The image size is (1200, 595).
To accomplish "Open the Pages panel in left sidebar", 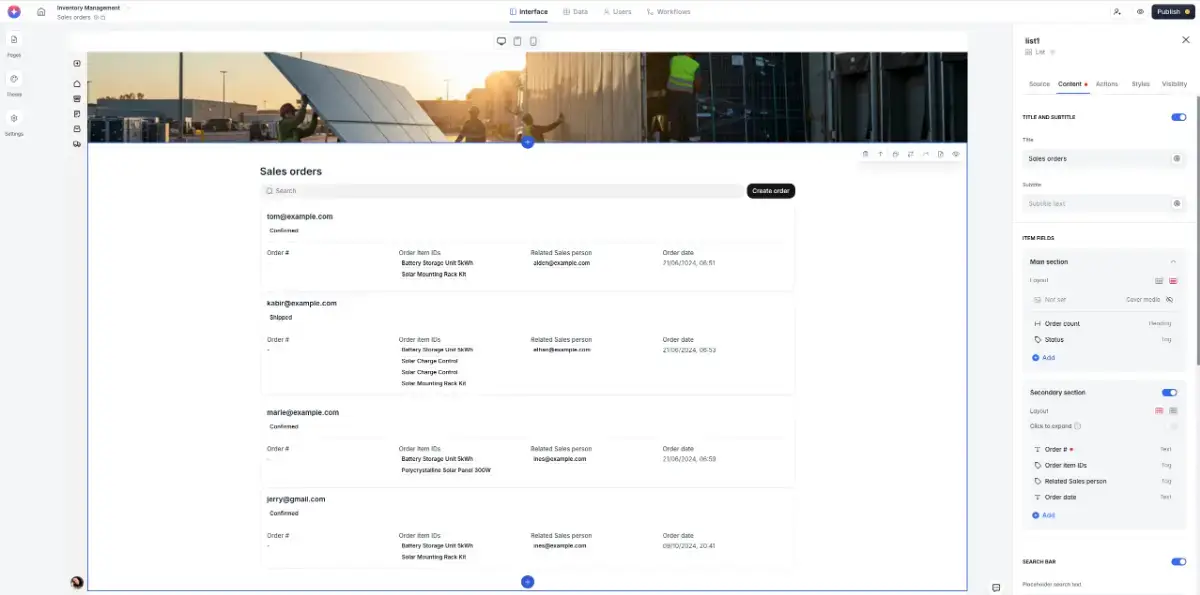I will tap(14, 40).
